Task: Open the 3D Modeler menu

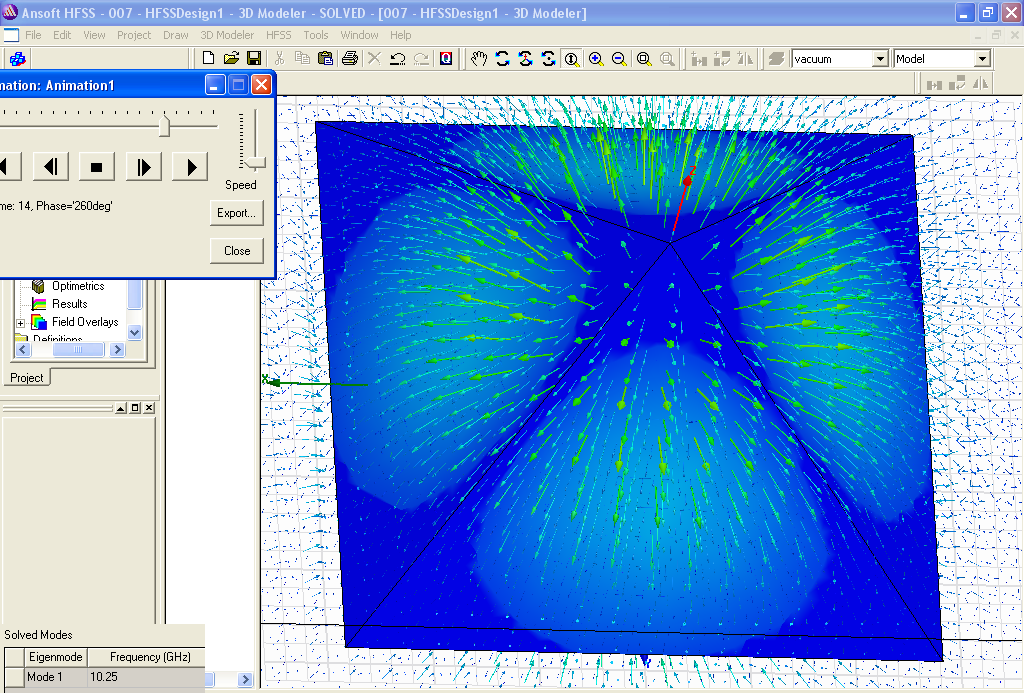Action: [x=227, y=35]
